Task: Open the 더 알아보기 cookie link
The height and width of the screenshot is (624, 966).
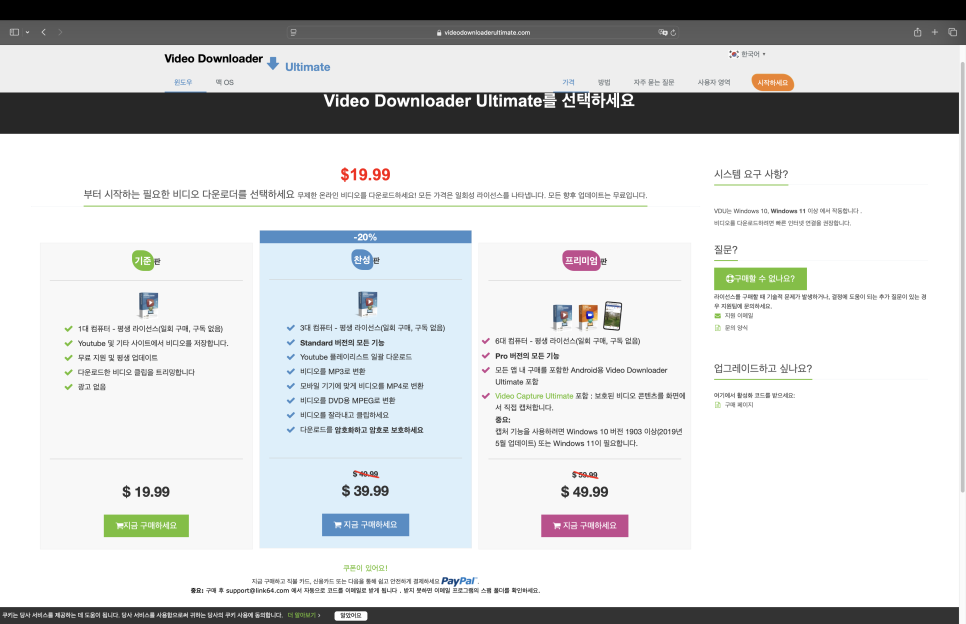Action: (x=302, y=615)
